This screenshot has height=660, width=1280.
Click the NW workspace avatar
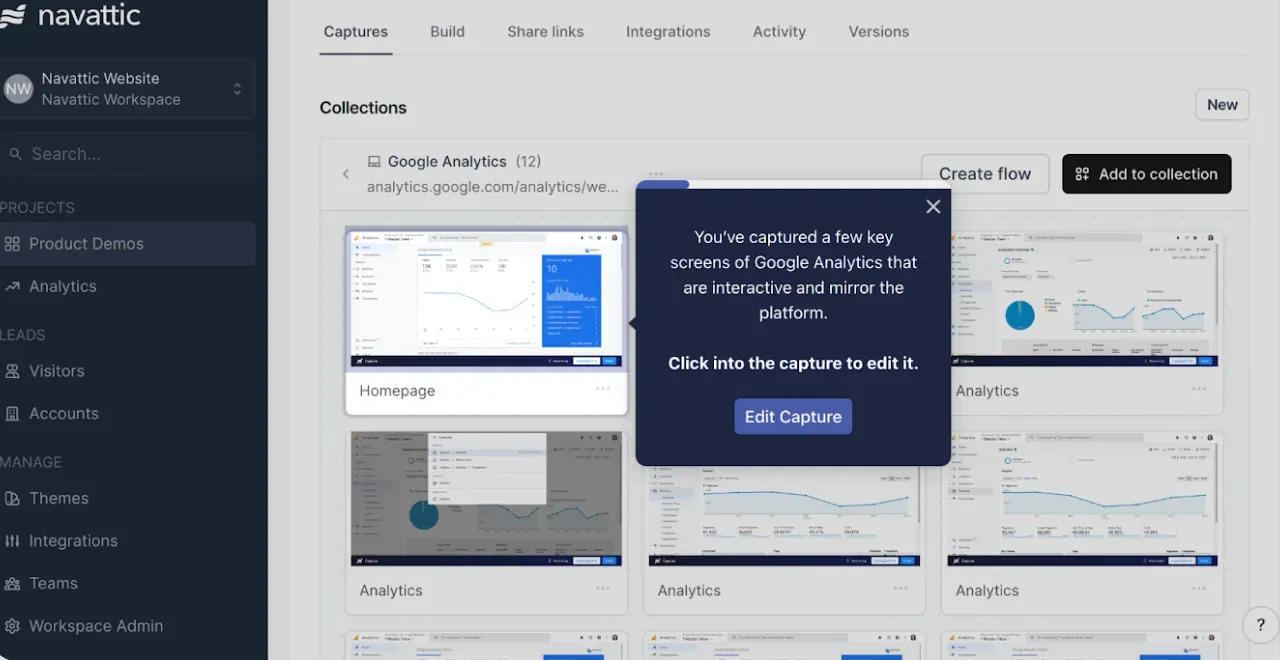point(18,89)
